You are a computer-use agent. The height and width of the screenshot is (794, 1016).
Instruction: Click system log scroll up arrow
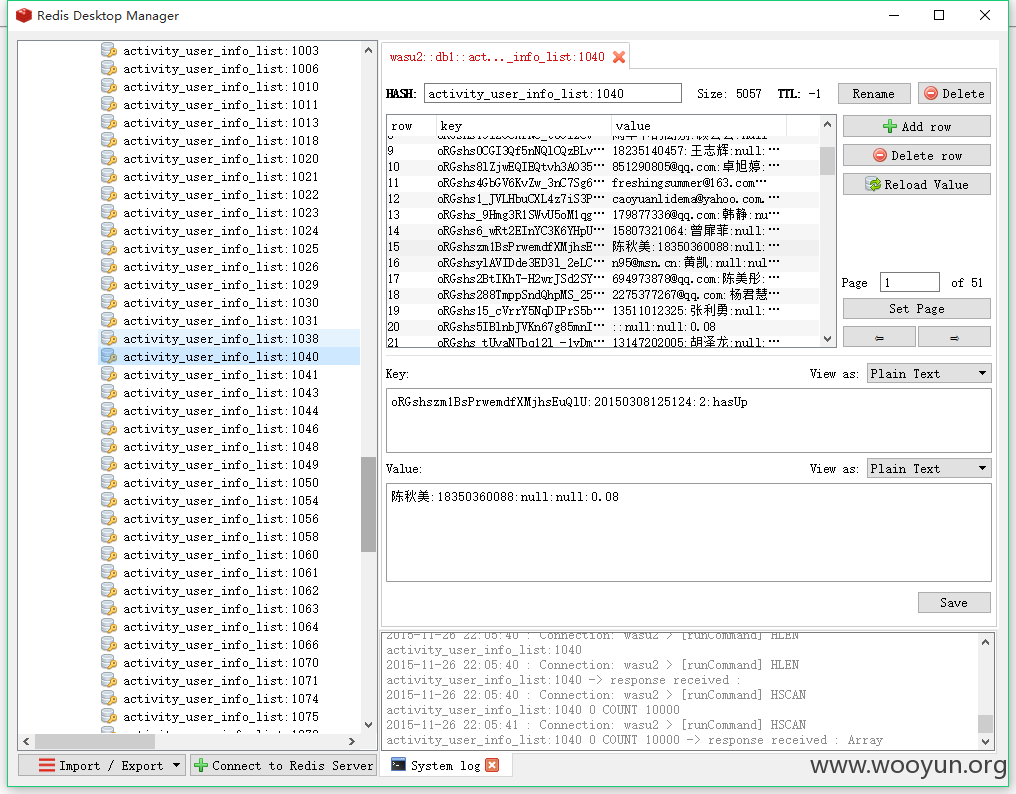985,642
